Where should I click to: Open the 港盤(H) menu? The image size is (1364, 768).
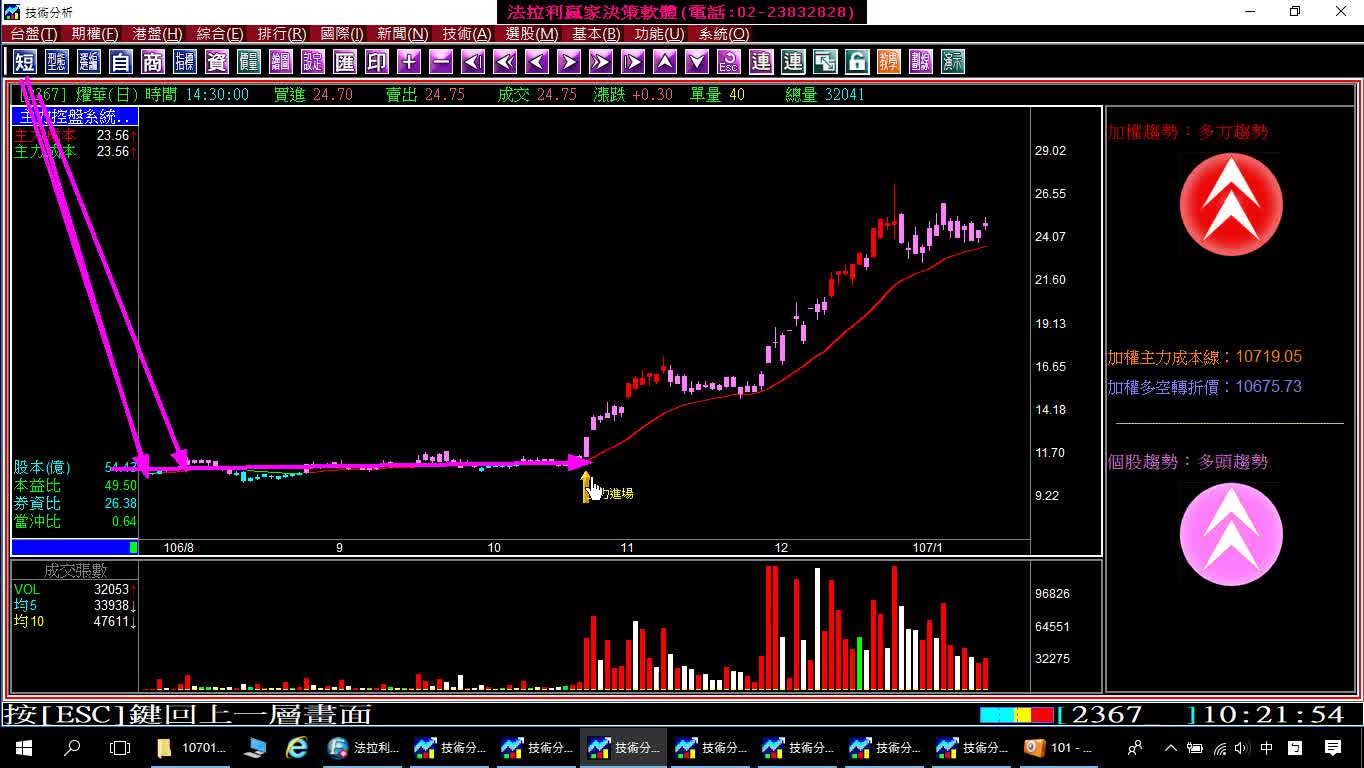coord(158,34)
